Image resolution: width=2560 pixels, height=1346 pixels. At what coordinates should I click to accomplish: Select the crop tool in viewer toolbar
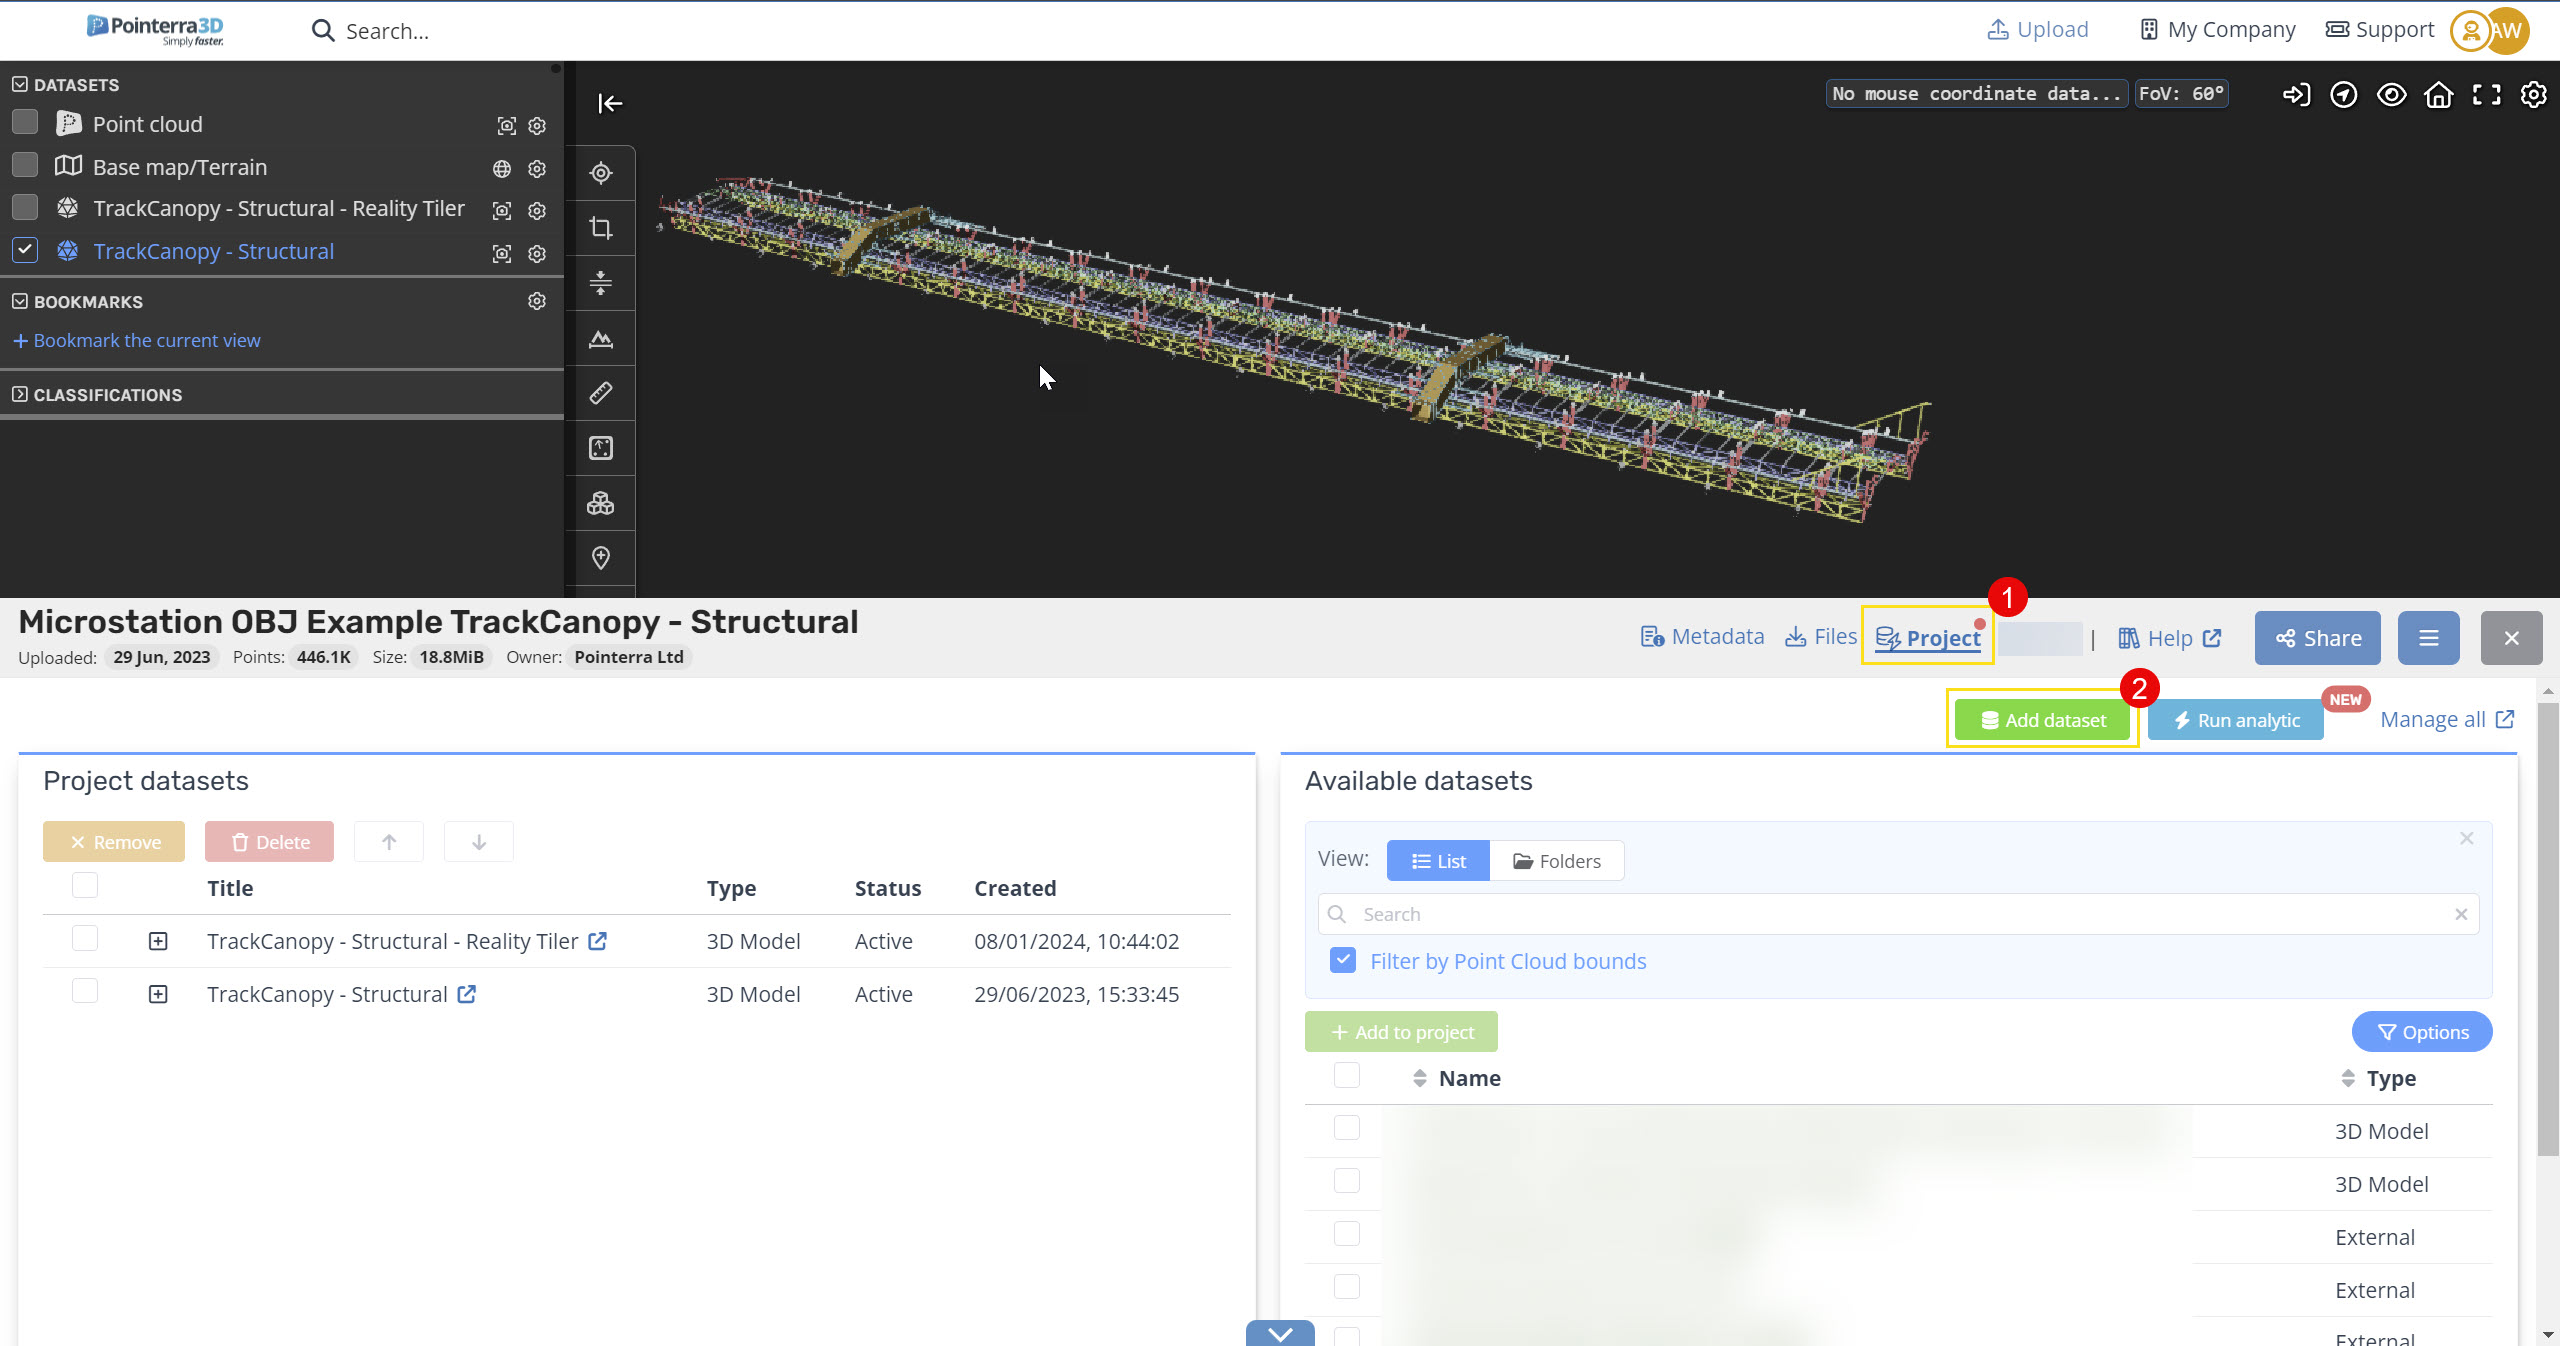(x=601, y=228)
